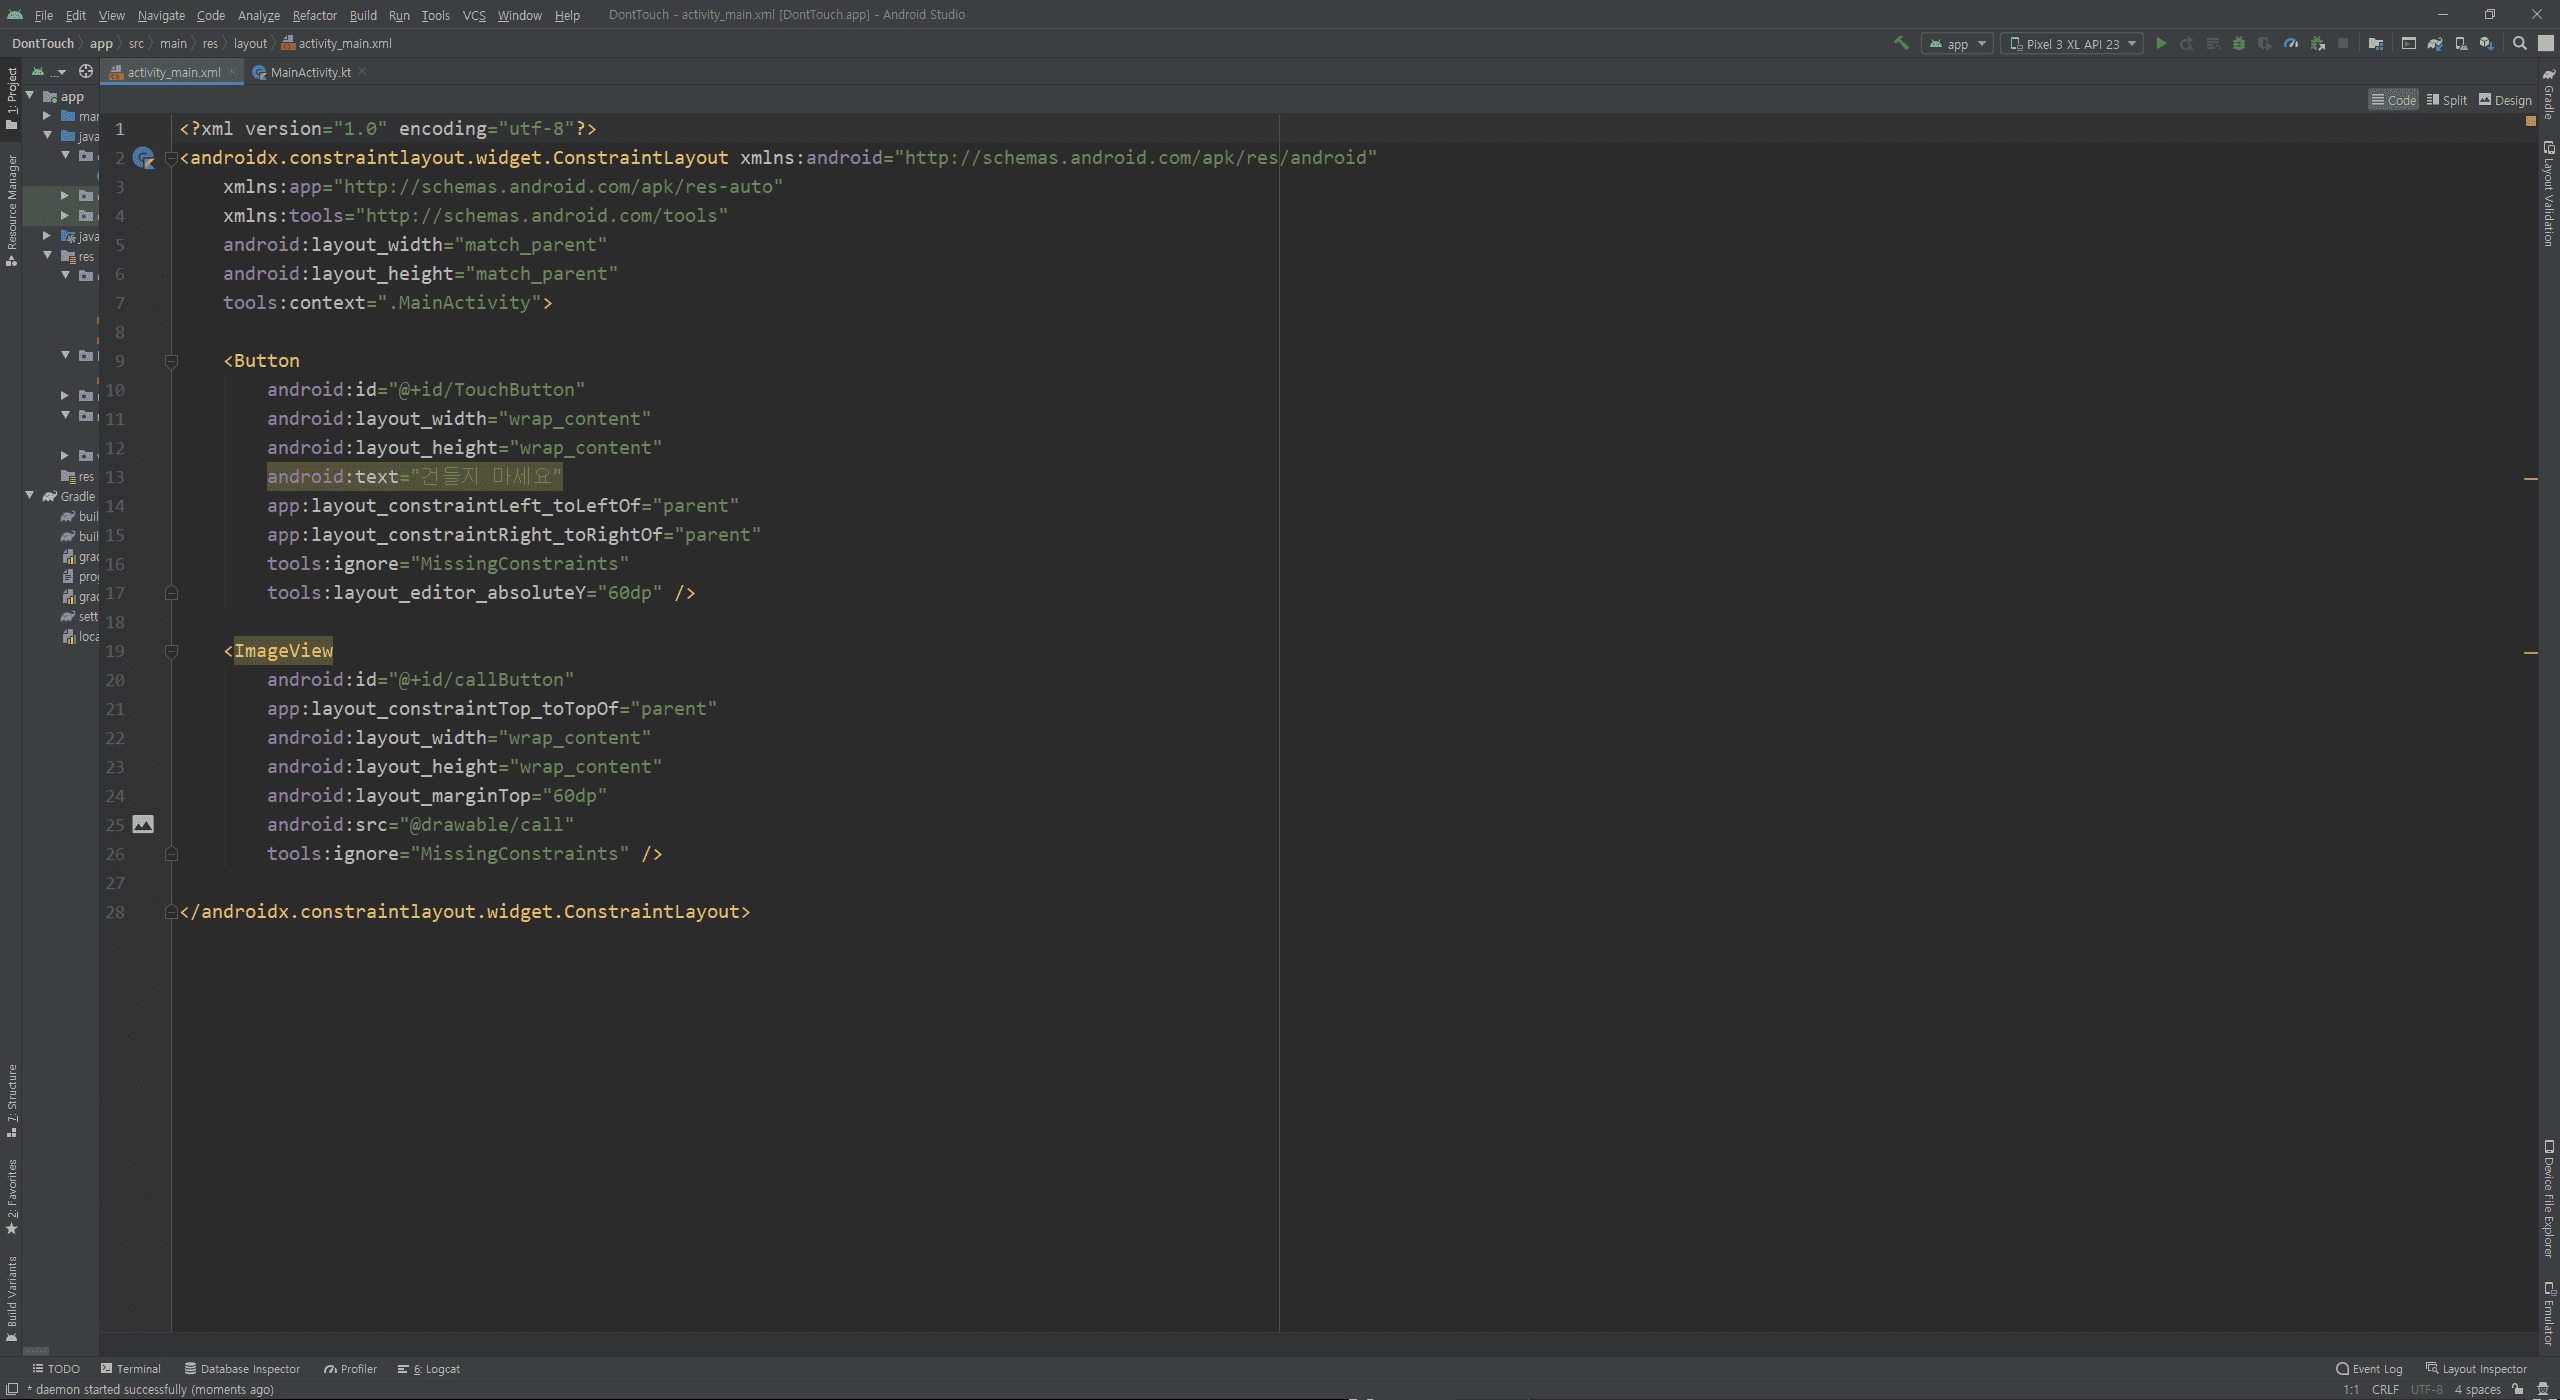The image size is (2560, 1400).
Task: Open the AVD Manager icon
Action: 2461,44
